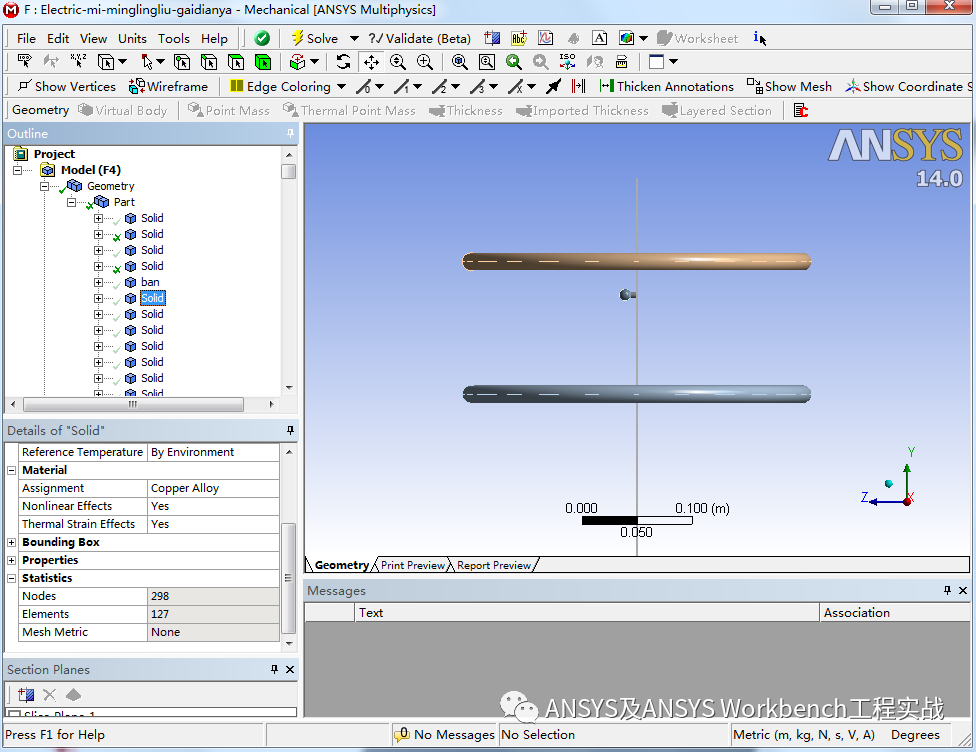Toggle Wireframe display mode
The height and width of the screenshot is (752, 976).
[x=168, y=87]
